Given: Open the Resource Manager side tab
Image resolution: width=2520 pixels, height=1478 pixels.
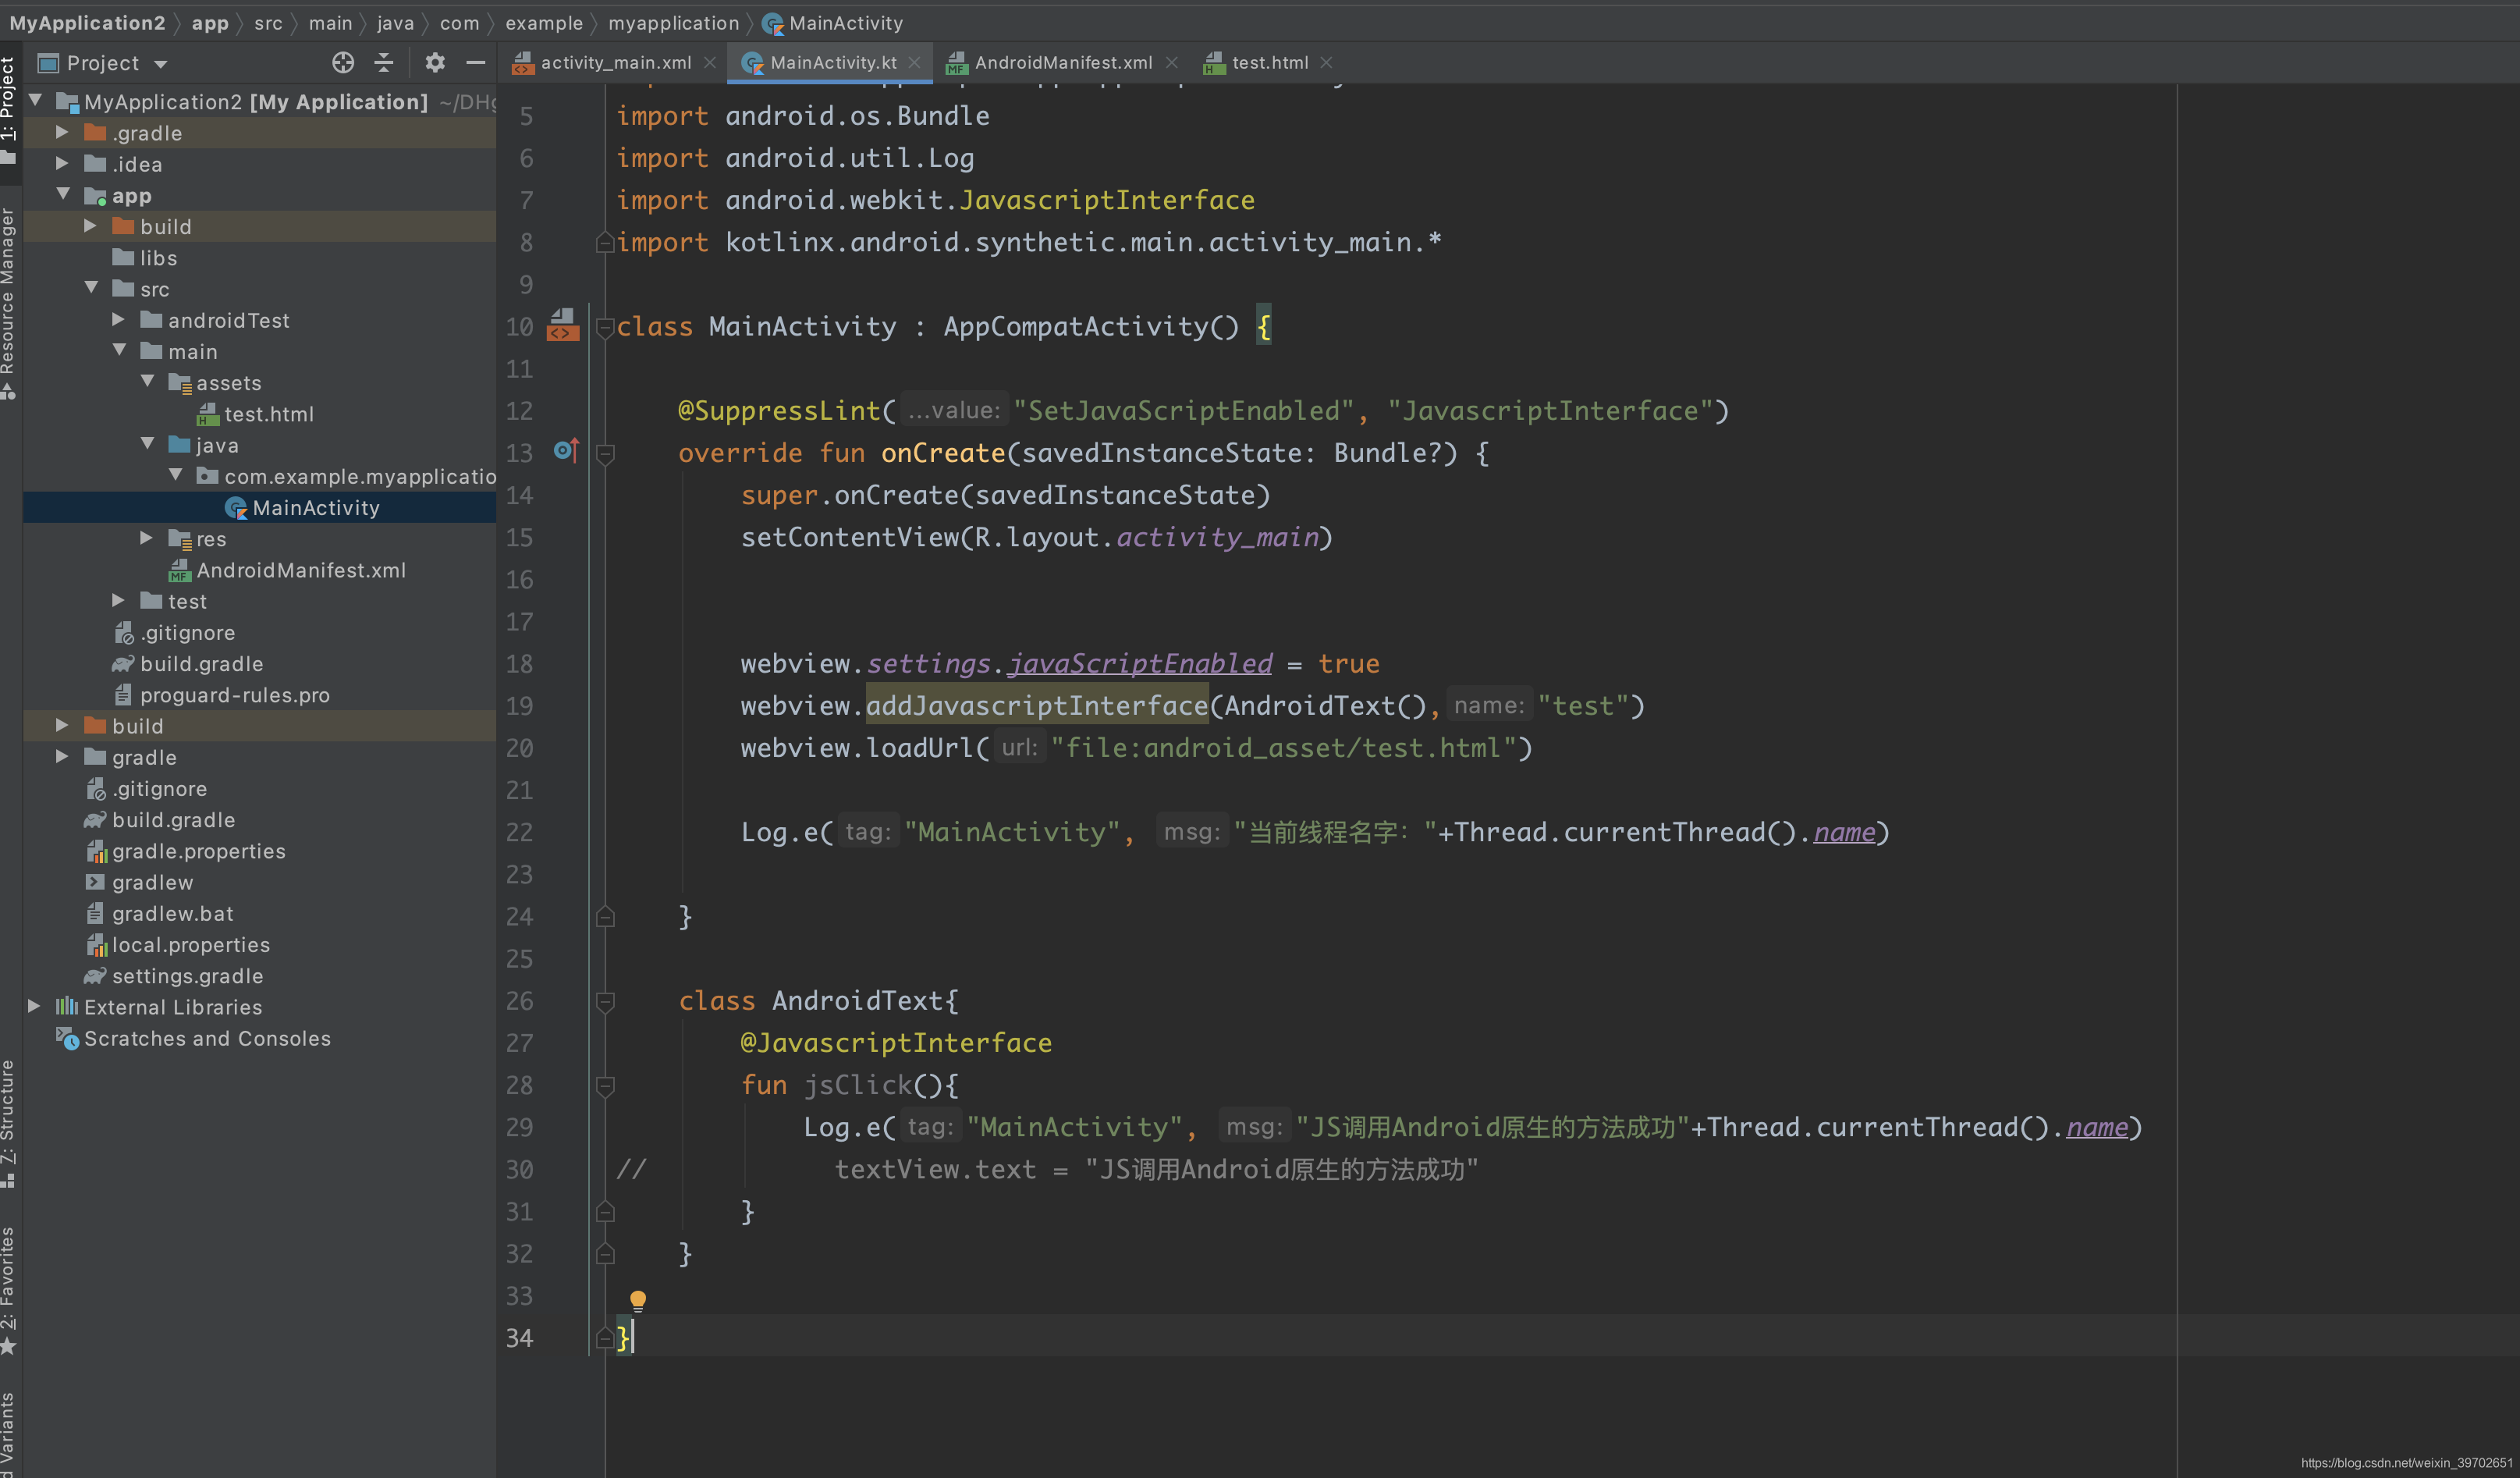Looking at the screenshot, I should click(x=9, y=303).
